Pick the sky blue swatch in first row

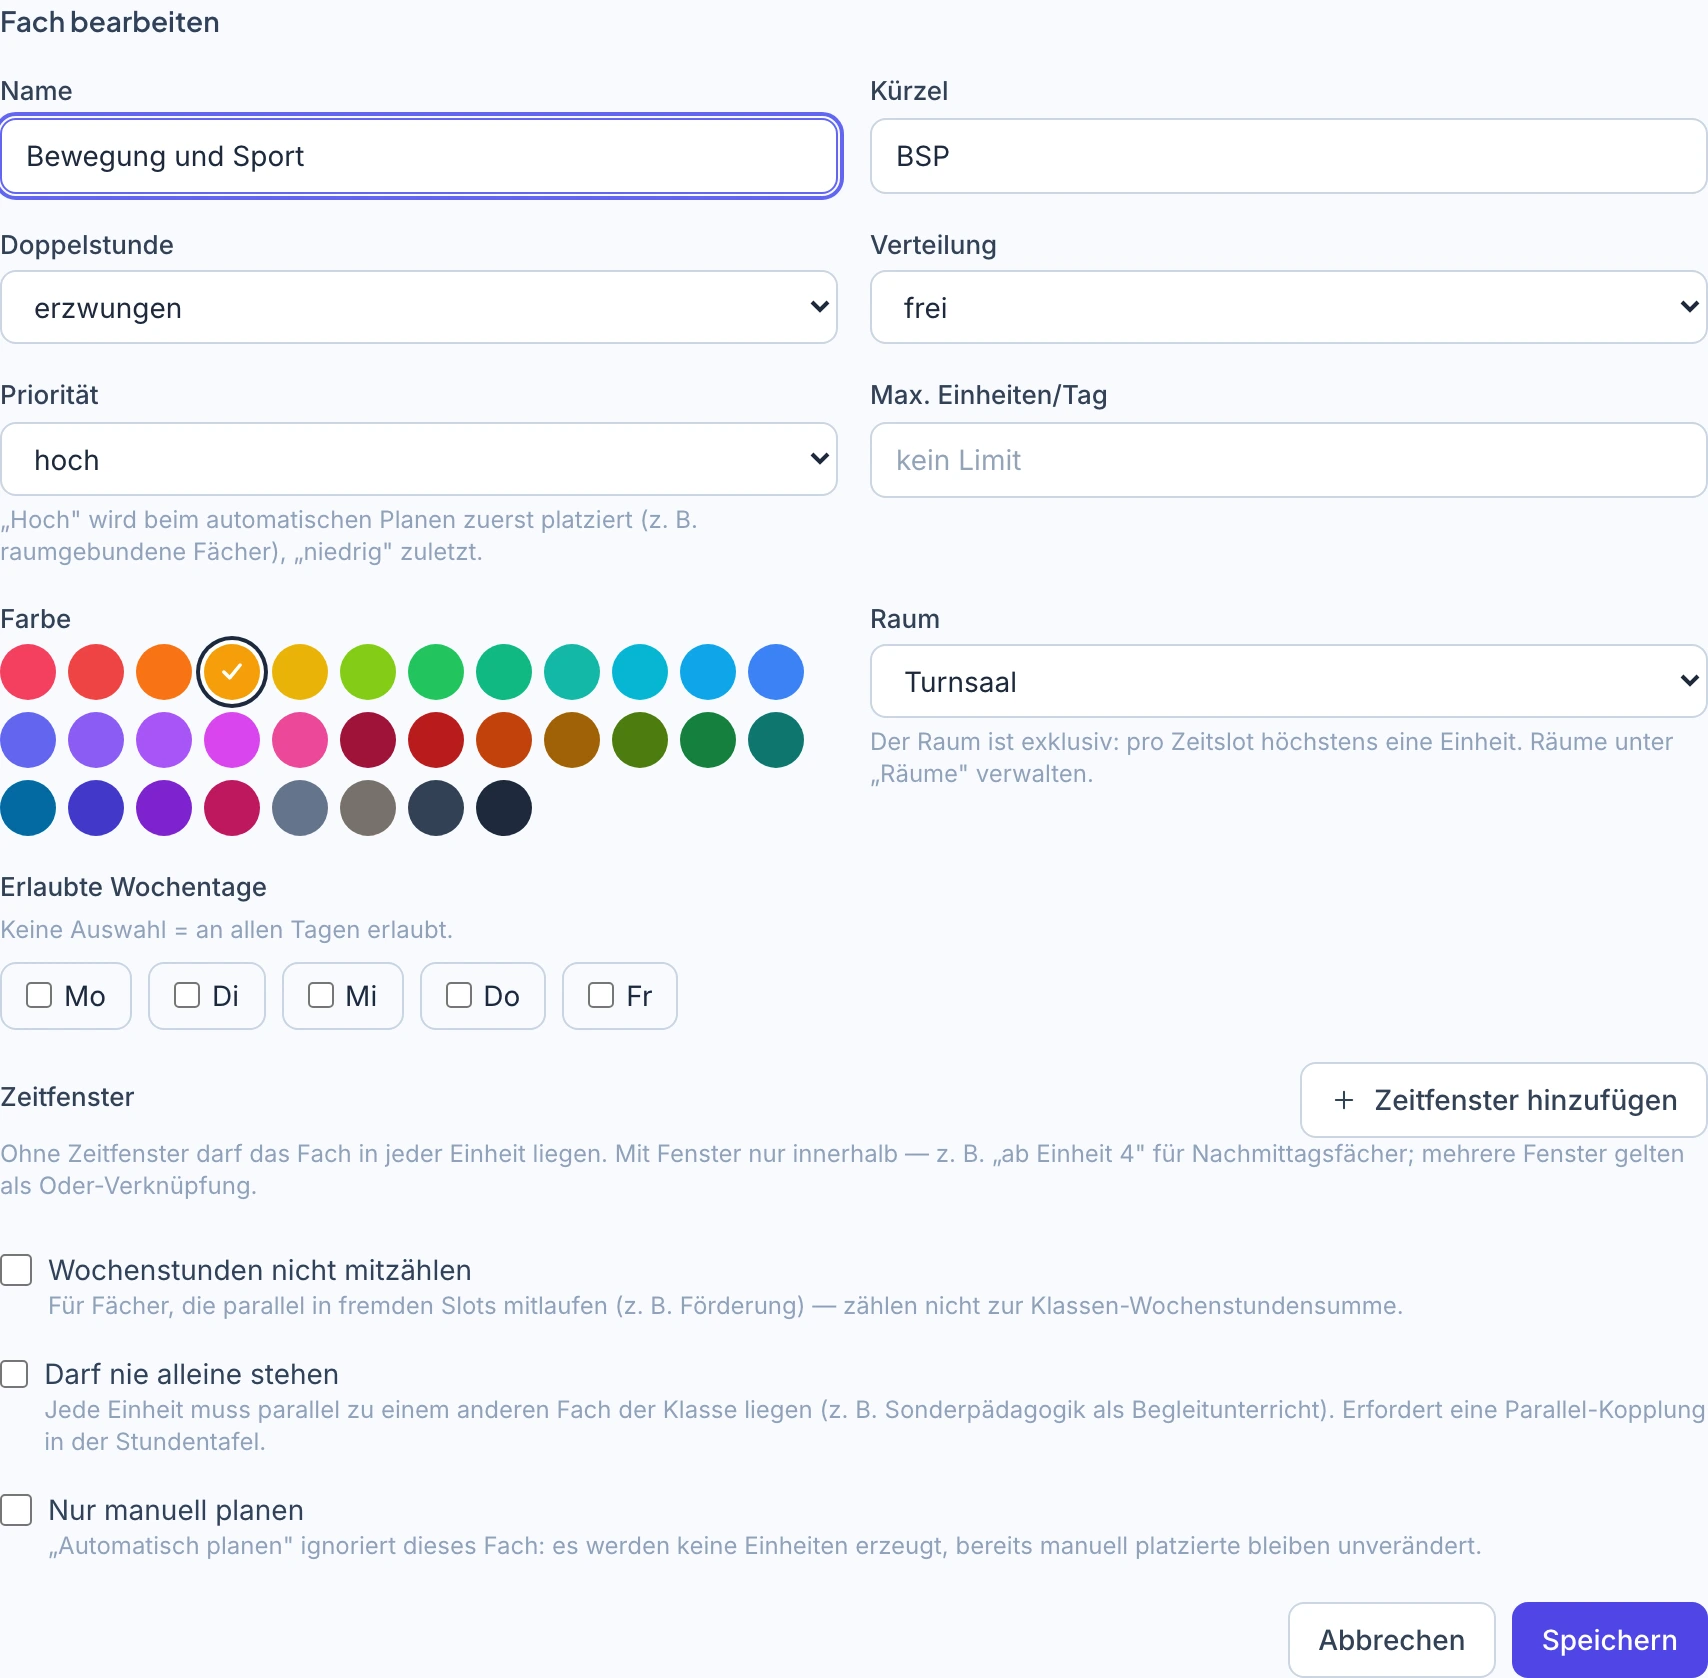pyautogui.click(x=708, y=672)
